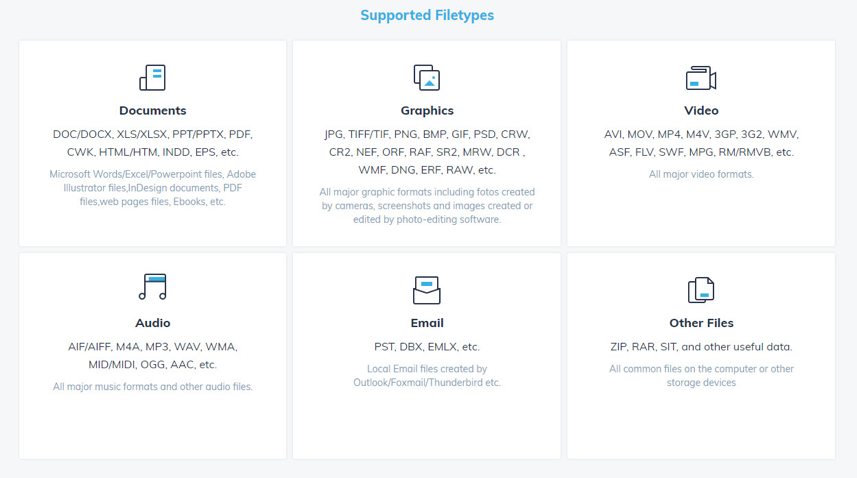Select the Documents card title
The image size is (857, 478).
153,111
